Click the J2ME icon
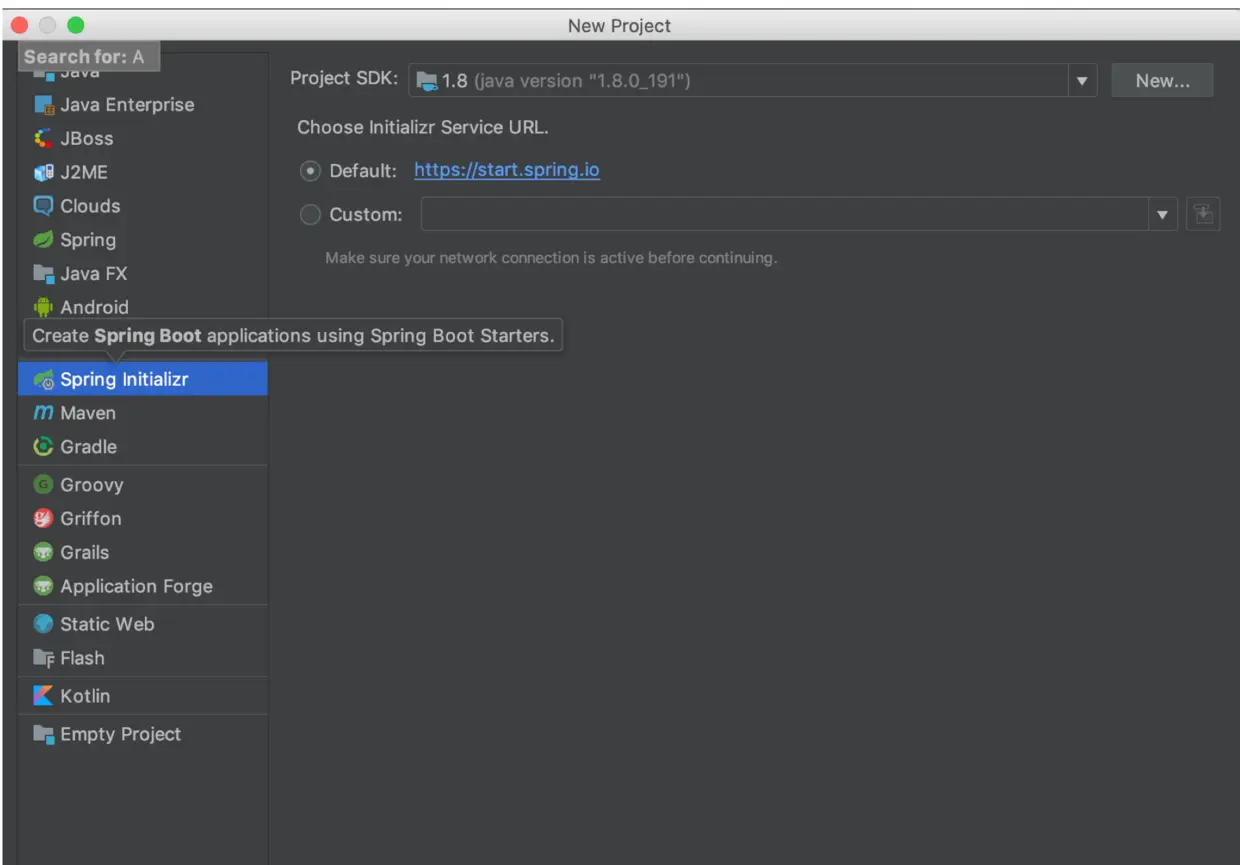This screenshot has width=1240, height=865. 43,173
